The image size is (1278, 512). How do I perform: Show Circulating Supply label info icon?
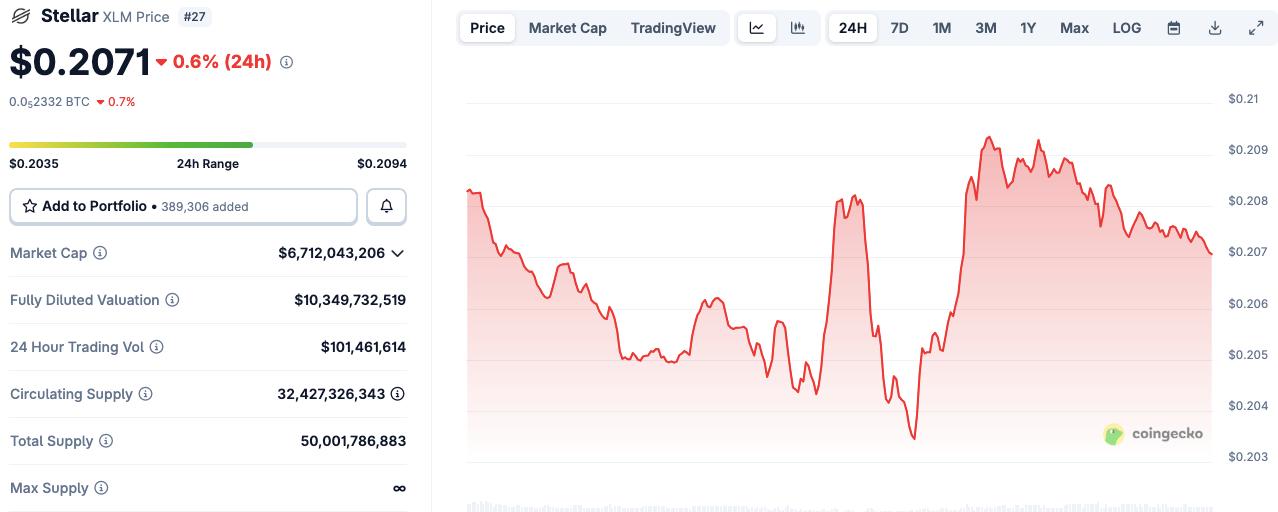coord(146,394)
